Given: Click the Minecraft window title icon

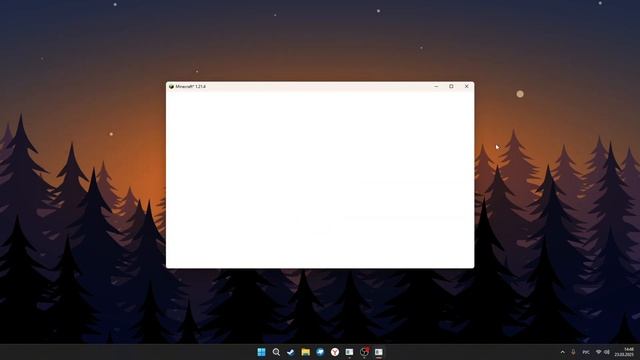Looking at the screenshot, I should [x=171, y=87].
